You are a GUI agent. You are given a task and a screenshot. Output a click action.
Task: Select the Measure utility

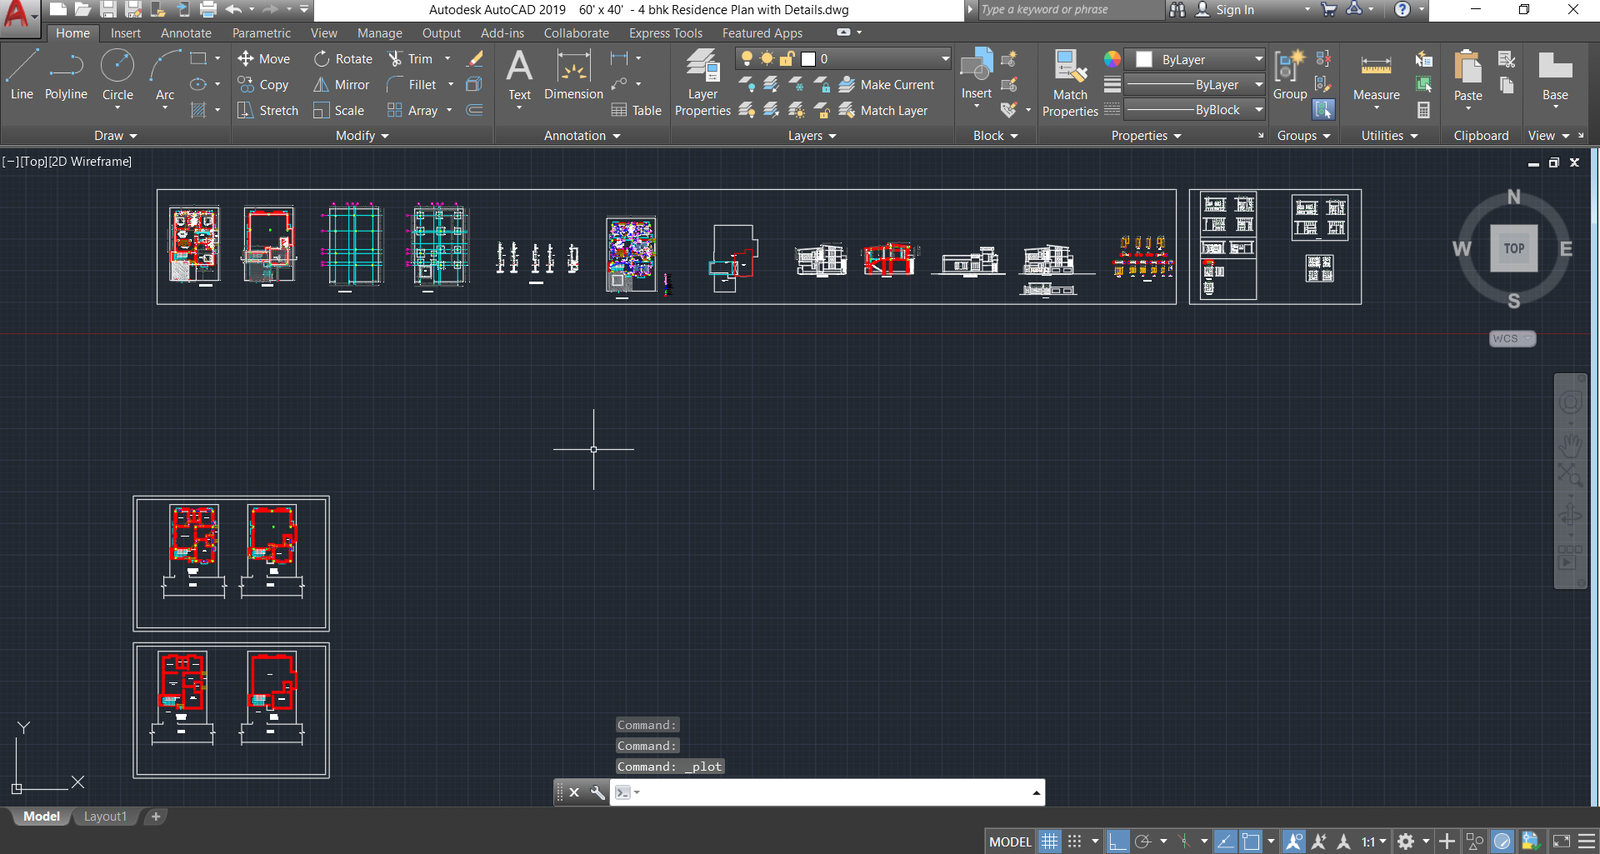point(1376,77)
